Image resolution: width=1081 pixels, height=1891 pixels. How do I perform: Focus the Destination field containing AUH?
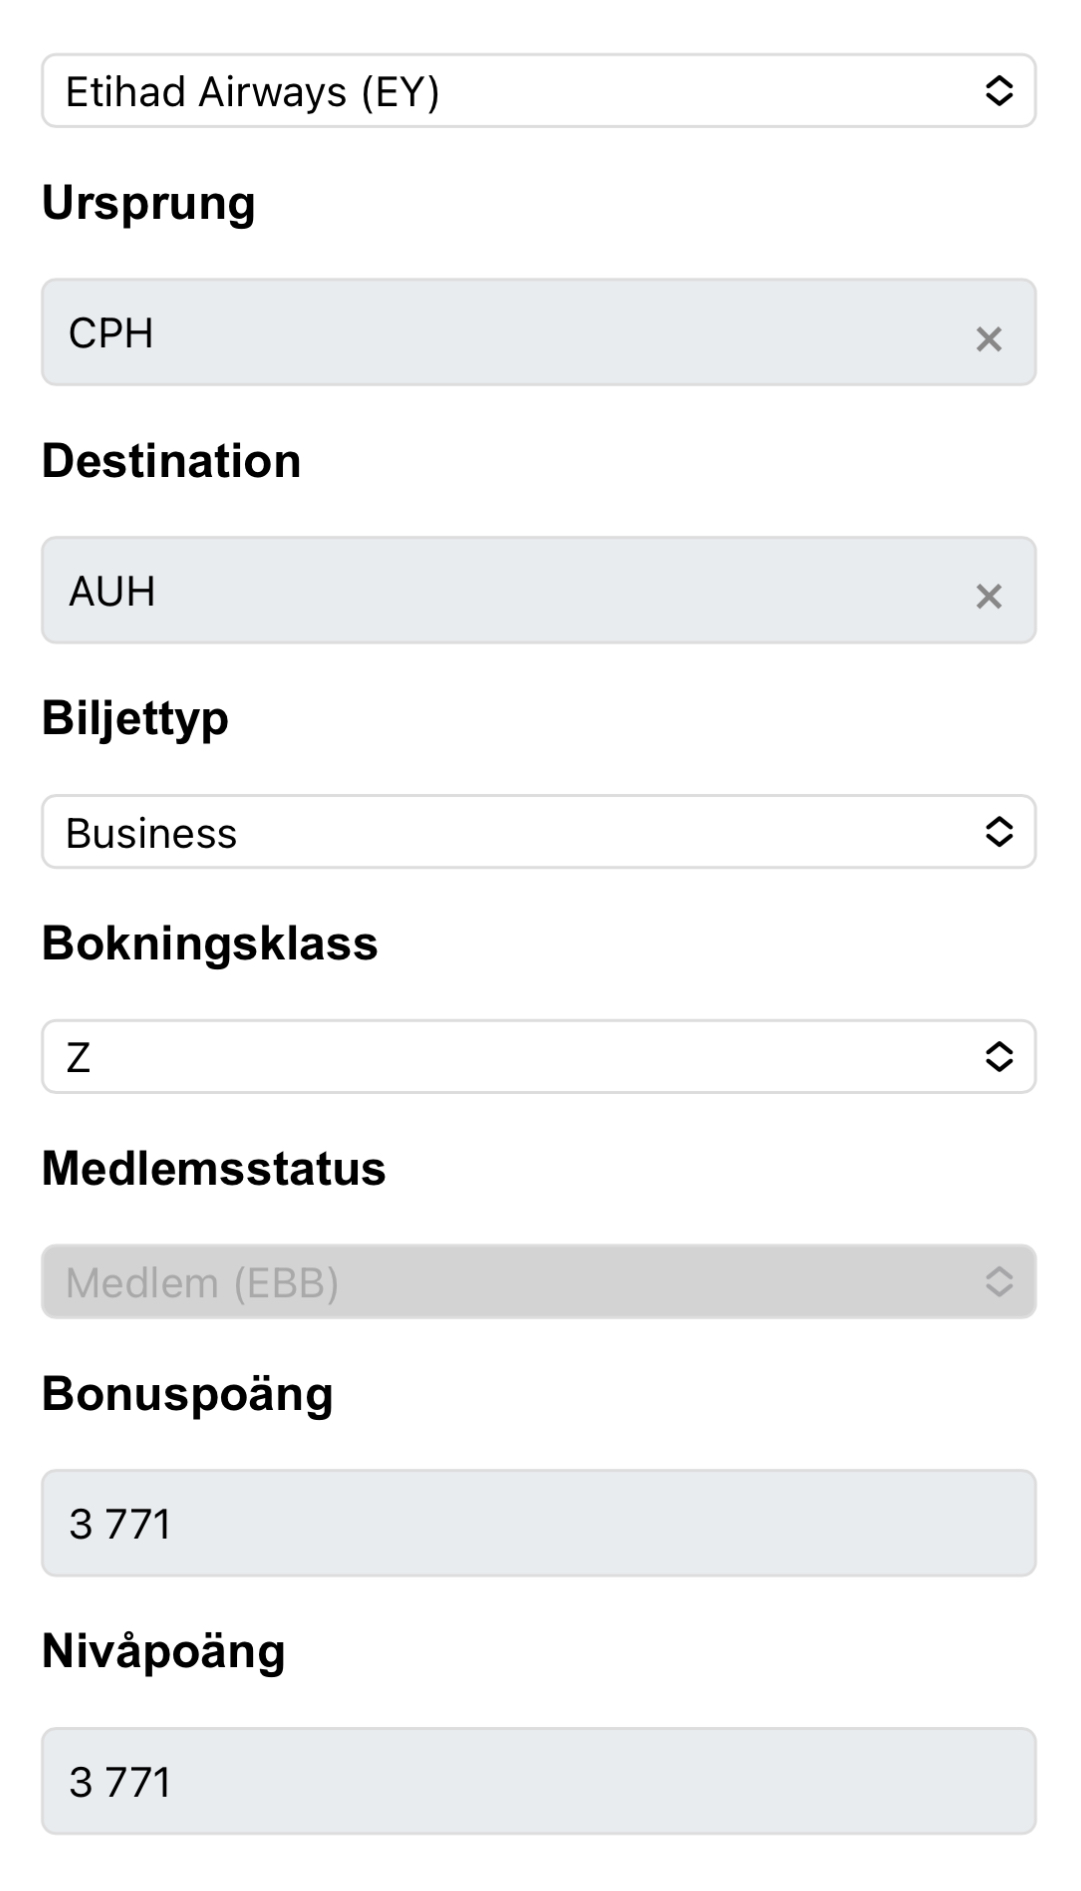(x=500, y=591)
